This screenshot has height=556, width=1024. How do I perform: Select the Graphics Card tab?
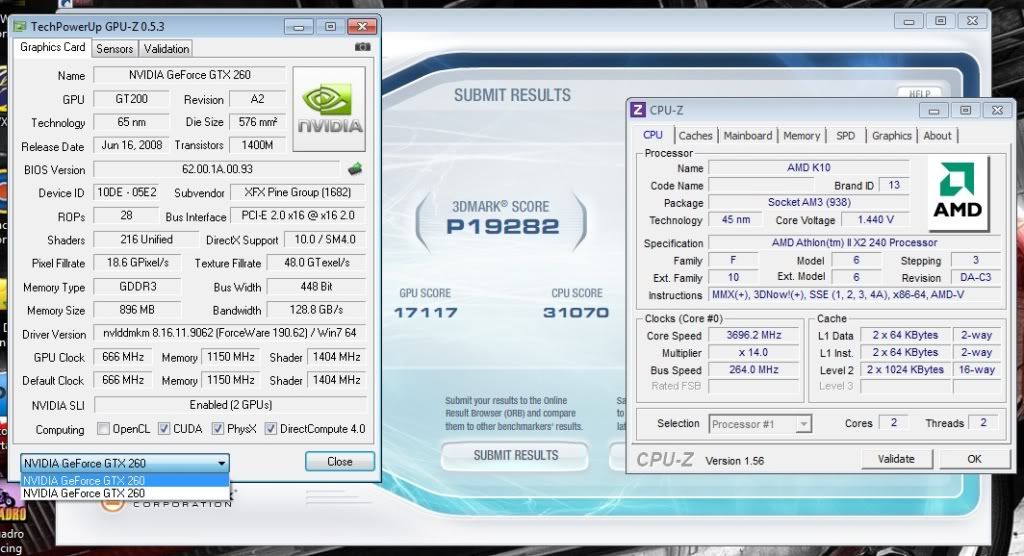coord(52,47)
